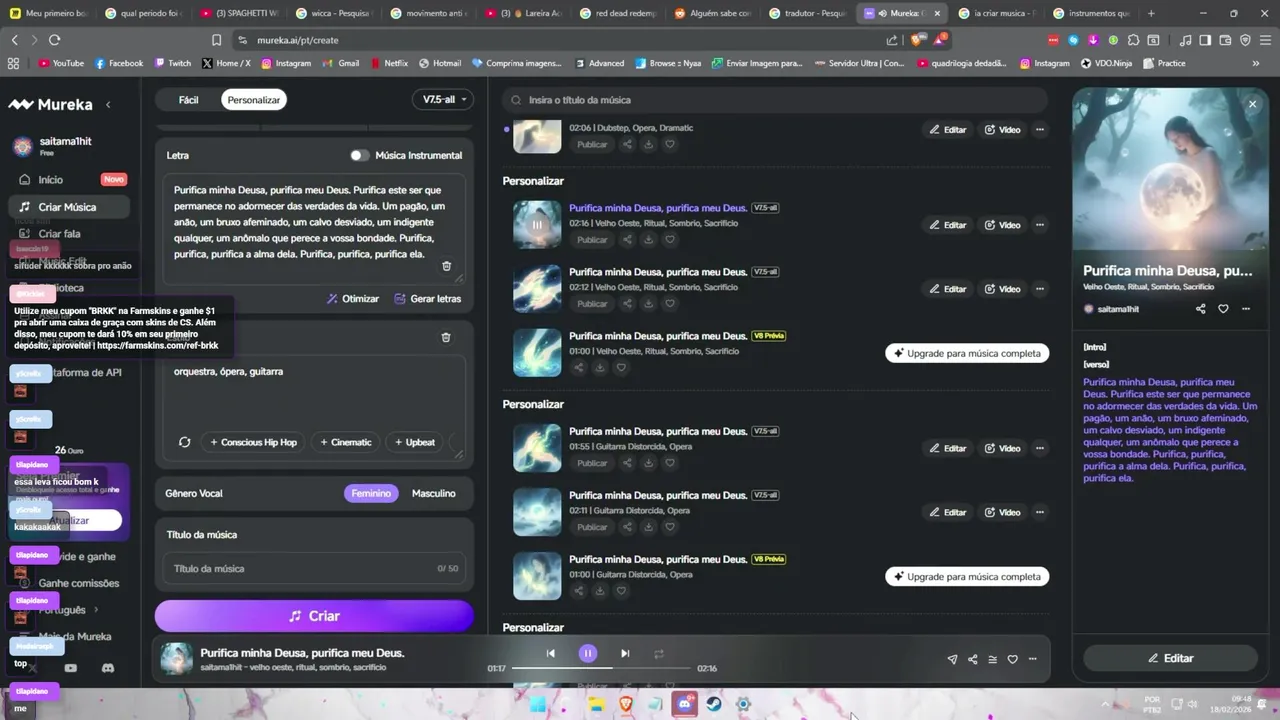Click Otimizar under the lyrics

pyautogui.click(x=353, y=299)
